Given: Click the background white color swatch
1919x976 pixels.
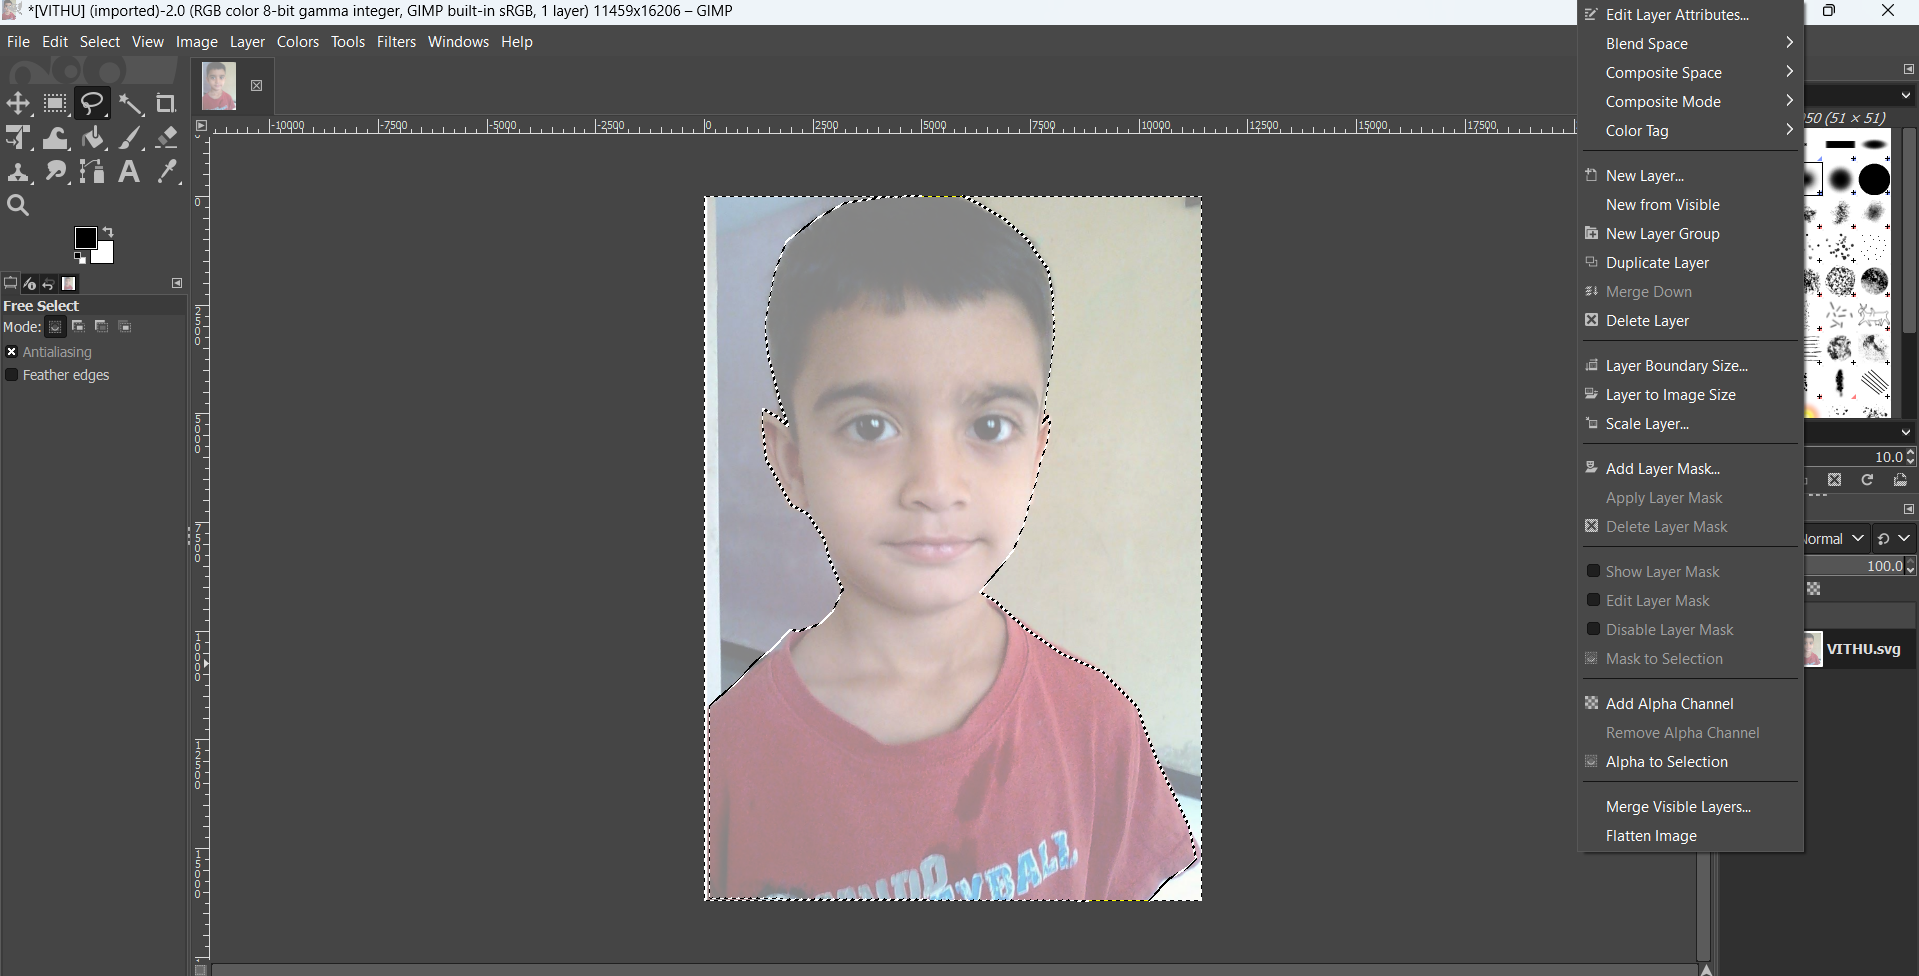Looking at the screenshot, I should click(105, 253).
